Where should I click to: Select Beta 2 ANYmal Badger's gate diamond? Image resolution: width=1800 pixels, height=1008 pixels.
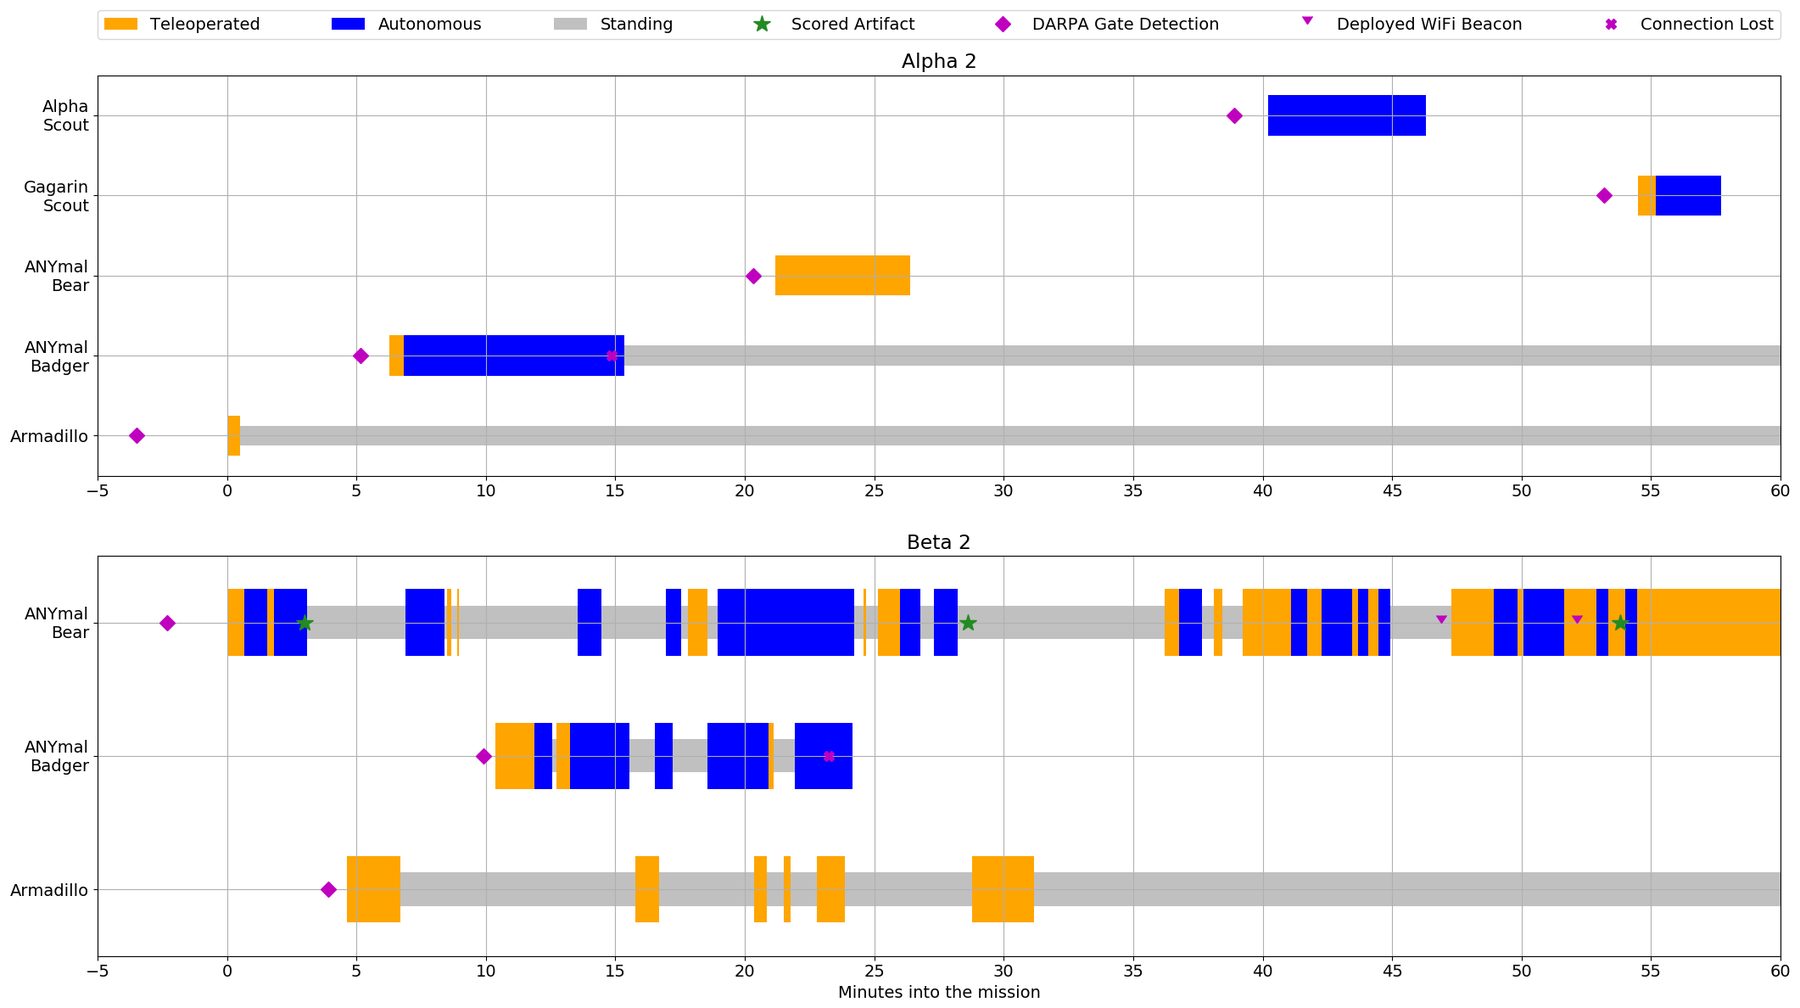point(484,756)
